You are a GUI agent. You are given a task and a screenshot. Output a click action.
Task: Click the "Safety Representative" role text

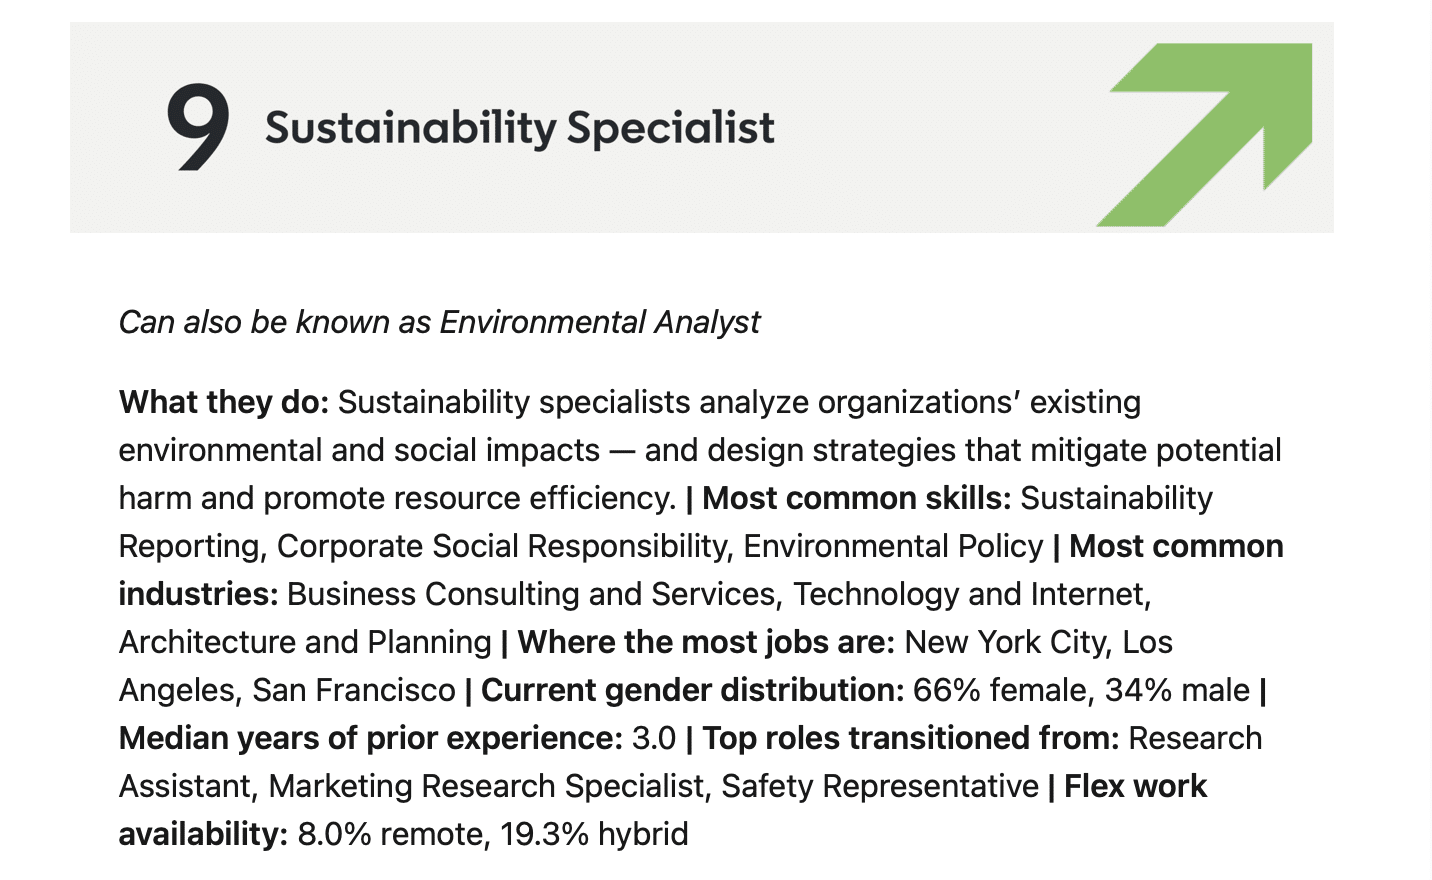click(880, 786)
